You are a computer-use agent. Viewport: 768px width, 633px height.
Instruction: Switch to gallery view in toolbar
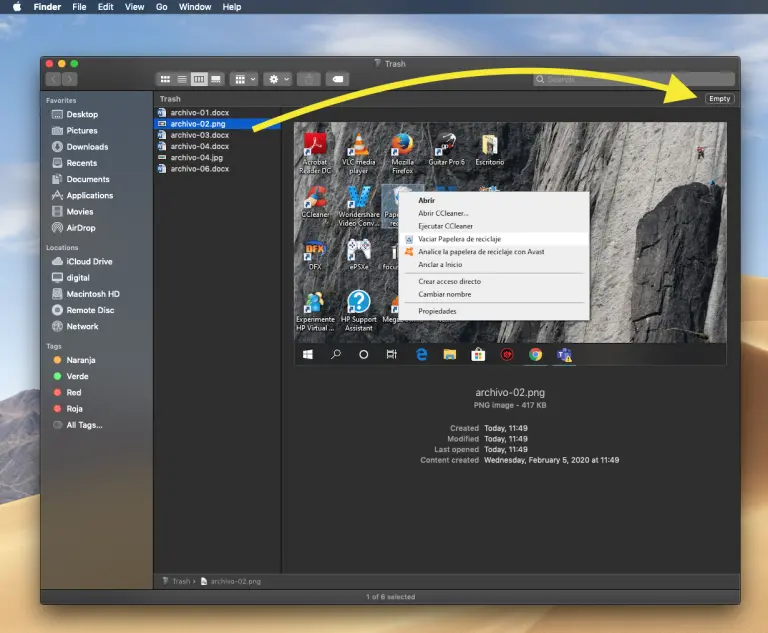tap(216, 79)
